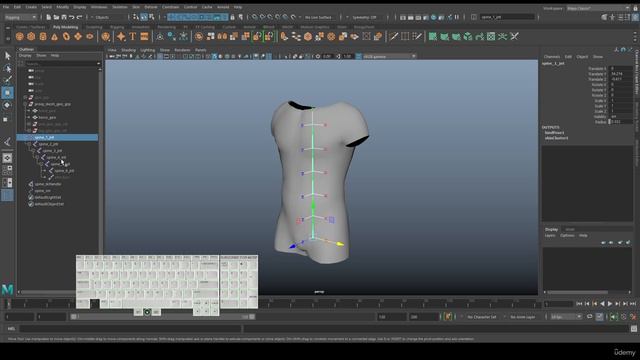
Task: Click the time range slider bar
Action: pyautogui.click(x=162, y=317)
